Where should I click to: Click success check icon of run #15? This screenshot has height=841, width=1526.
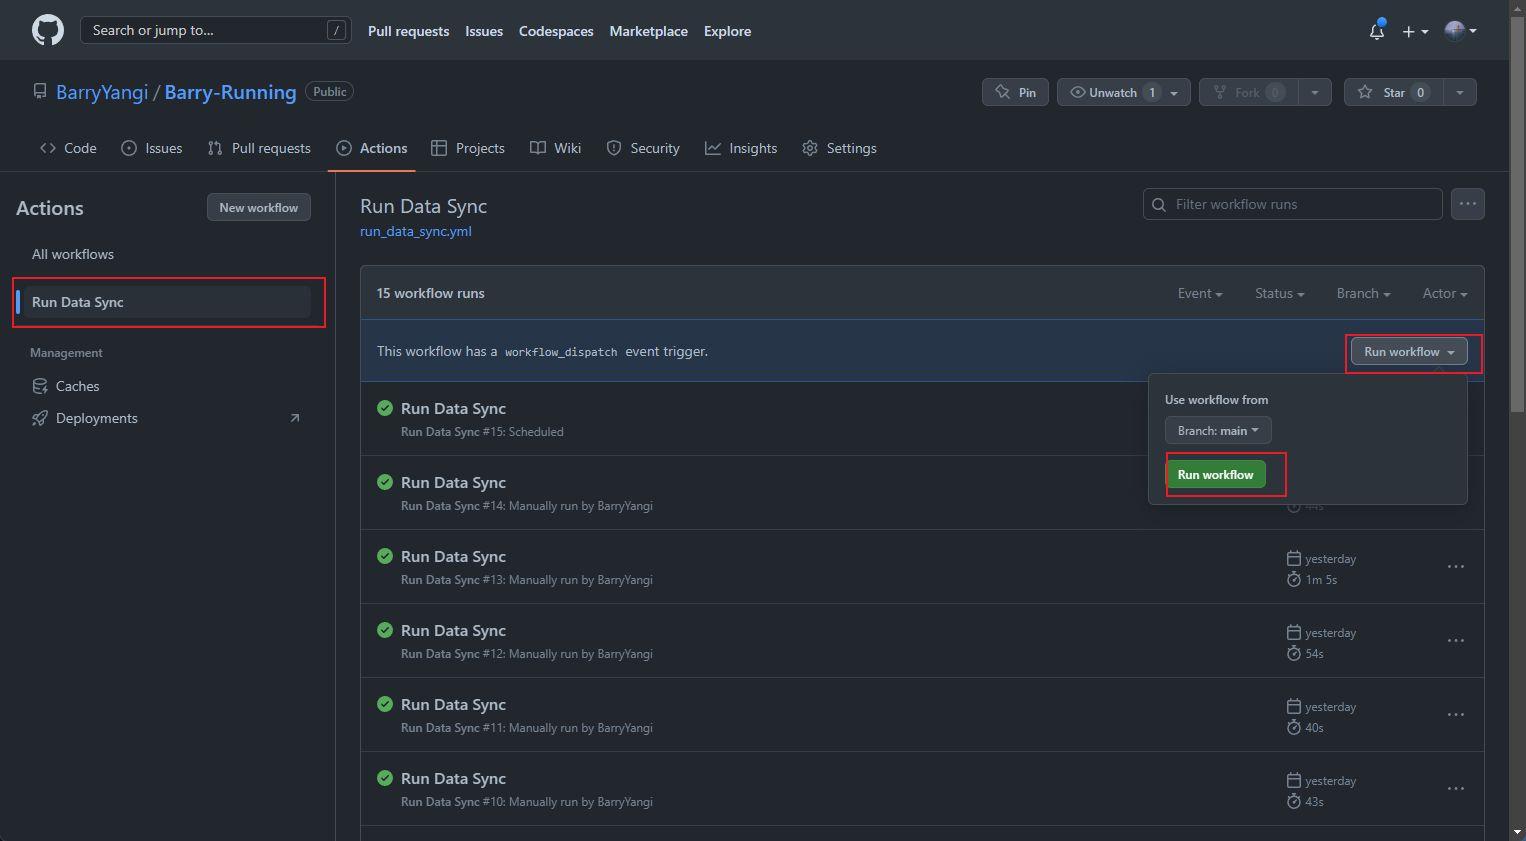[385, 408]
